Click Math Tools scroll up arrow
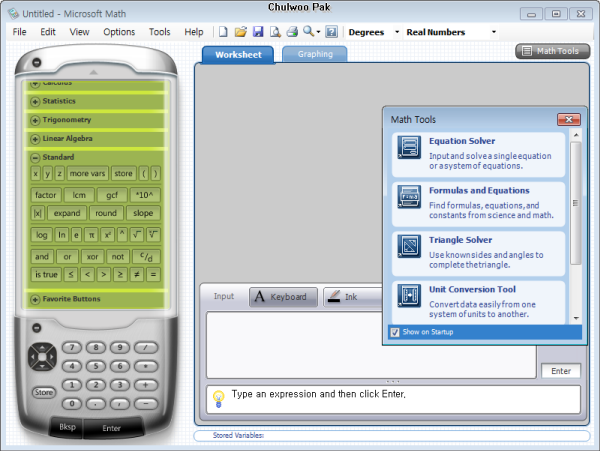The width and height of the screenshot is (600, 451). click(x=576, y=135)
